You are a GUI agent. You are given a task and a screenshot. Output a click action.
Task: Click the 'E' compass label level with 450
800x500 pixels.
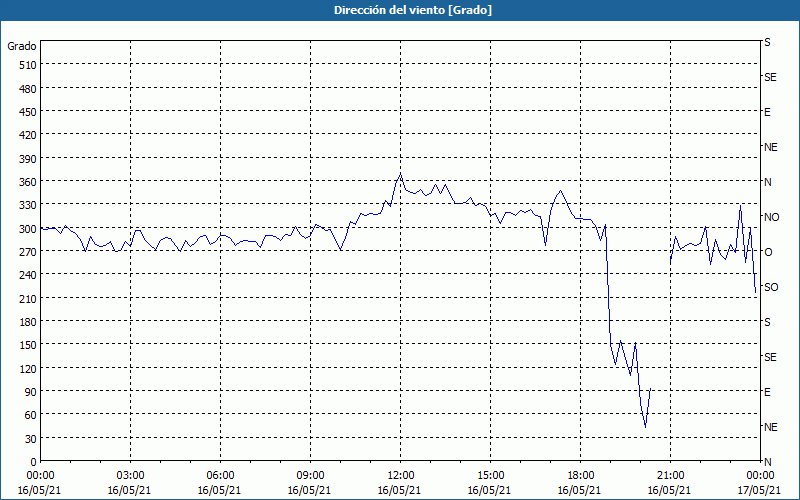click(767, 112)
